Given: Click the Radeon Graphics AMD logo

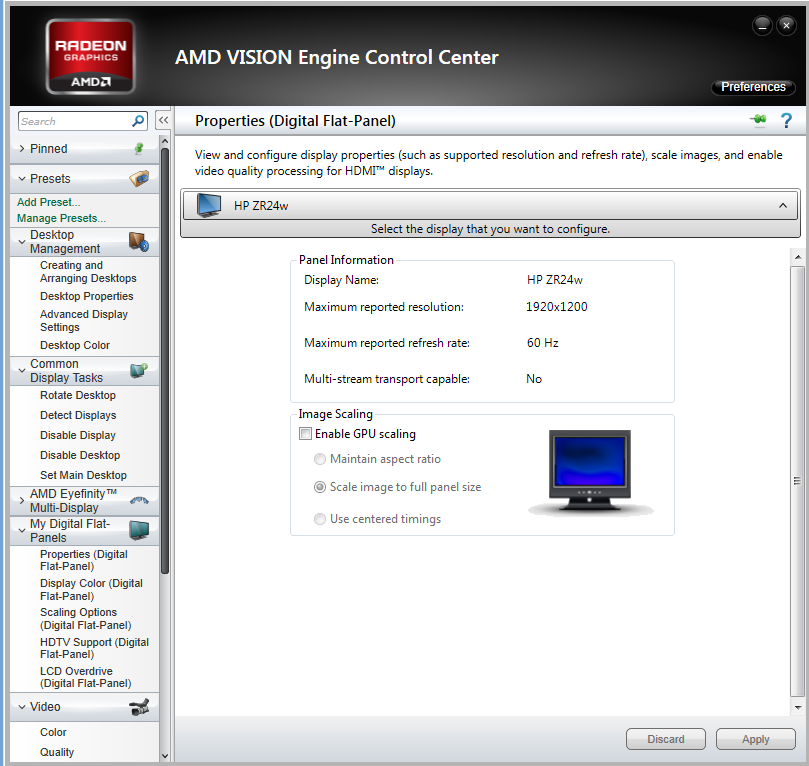Looking at the screenshot, I should (x=90, y=57).
